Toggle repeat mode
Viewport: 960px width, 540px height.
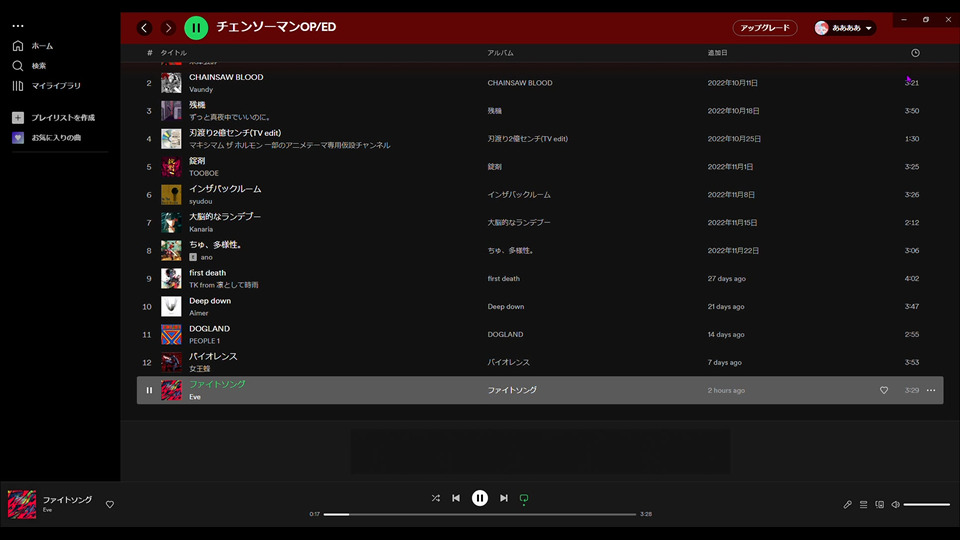coord(523,499)
